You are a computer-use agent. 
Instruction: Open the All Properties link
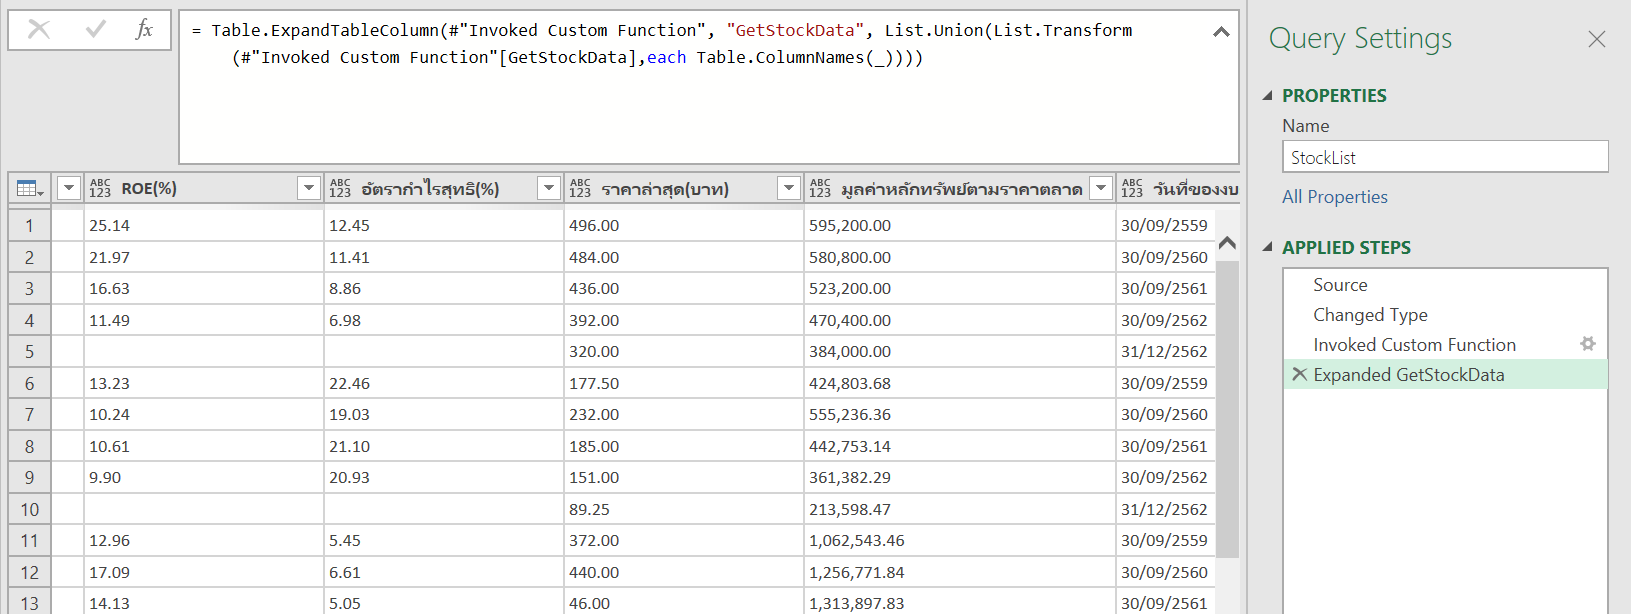click(1335, 197)
